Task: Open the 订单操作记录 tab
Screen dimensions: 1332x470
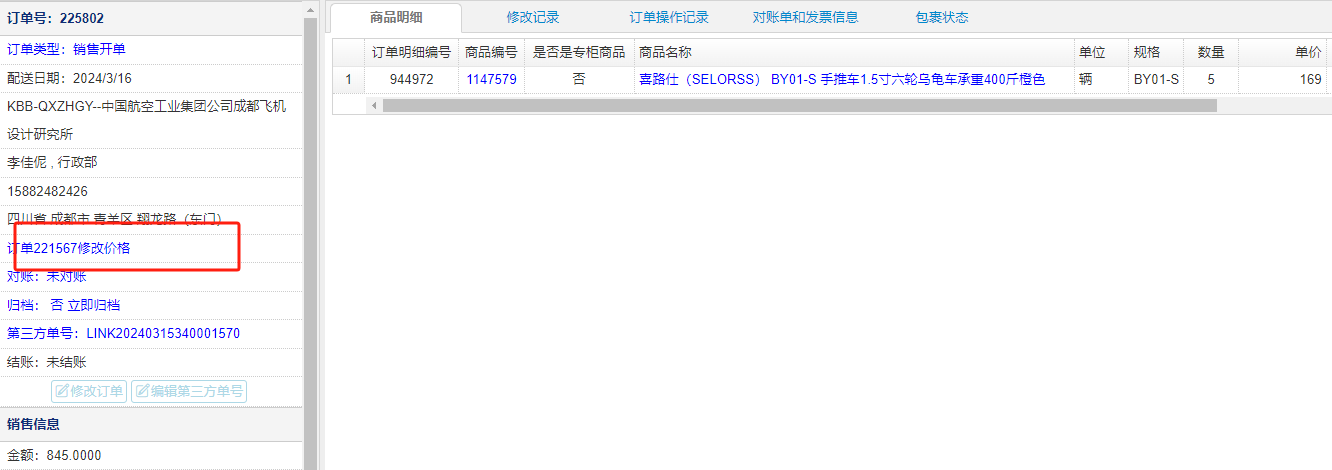Action: [669, 17]
